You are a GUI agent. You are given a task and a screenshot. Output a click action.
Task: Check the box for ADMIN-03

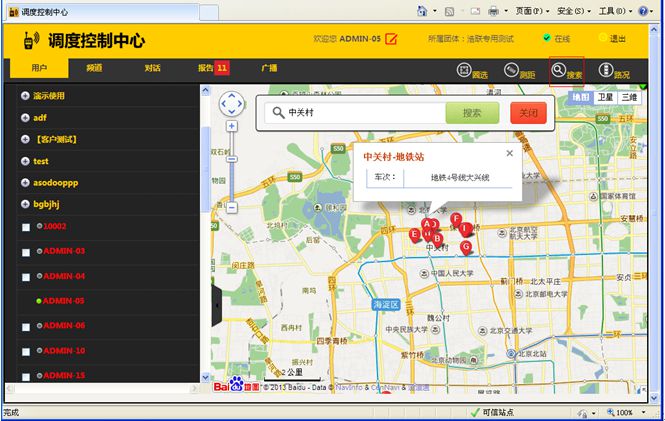pyautogui.click(x=26, y=252)
